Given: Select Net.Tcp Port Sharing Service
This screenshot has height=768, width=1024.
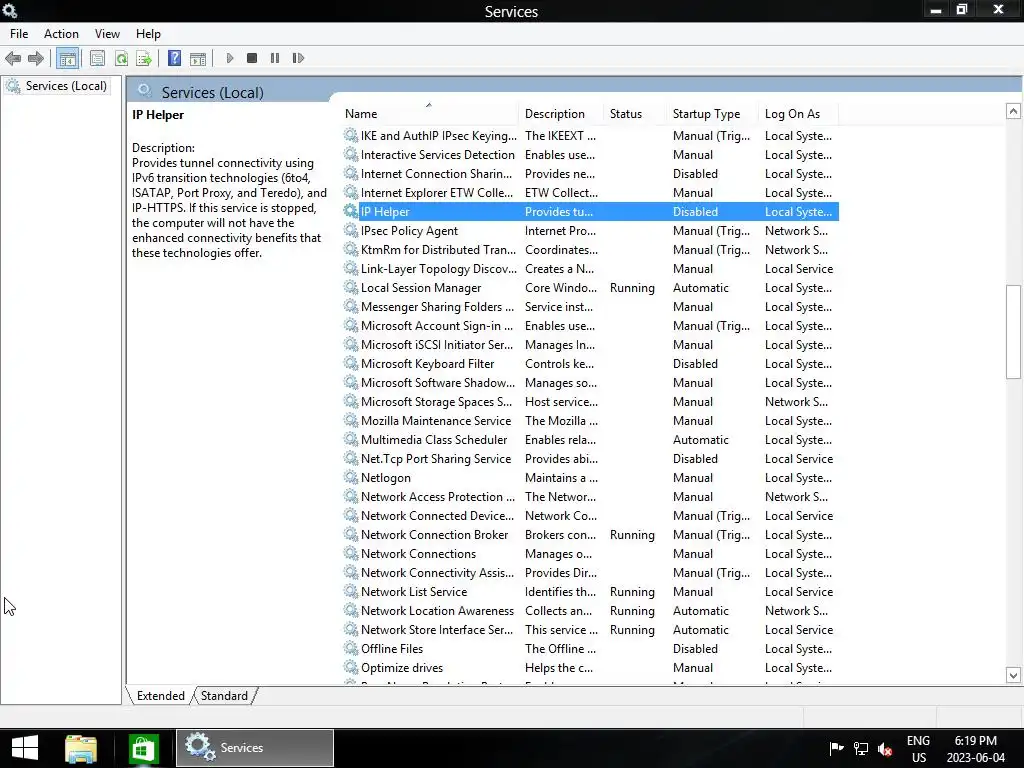Looking at the screenshot, I should tap(590, 458).
